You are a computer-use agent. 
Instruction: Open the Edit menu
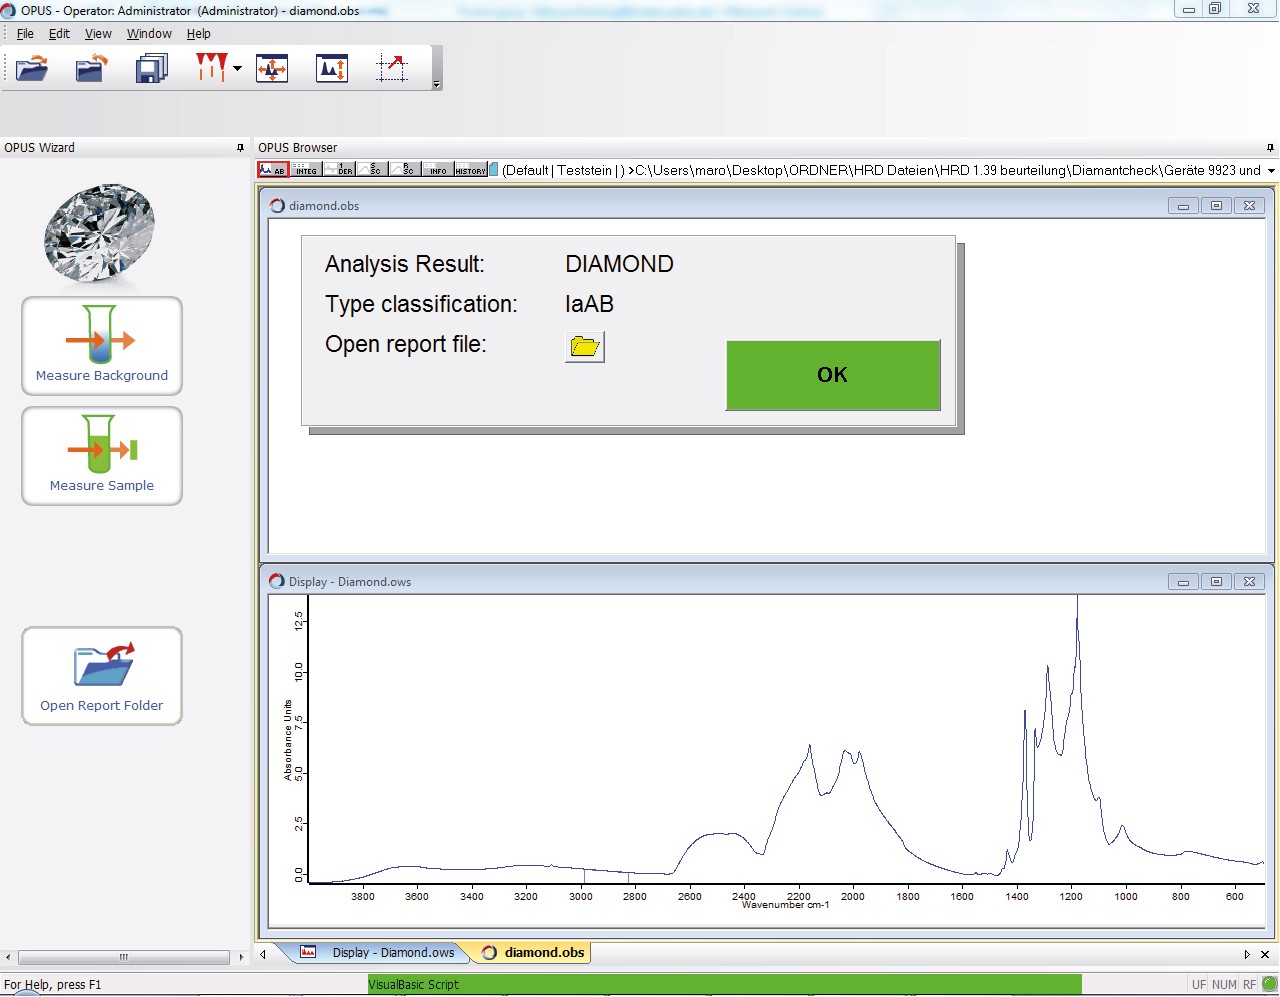[59, 33]
